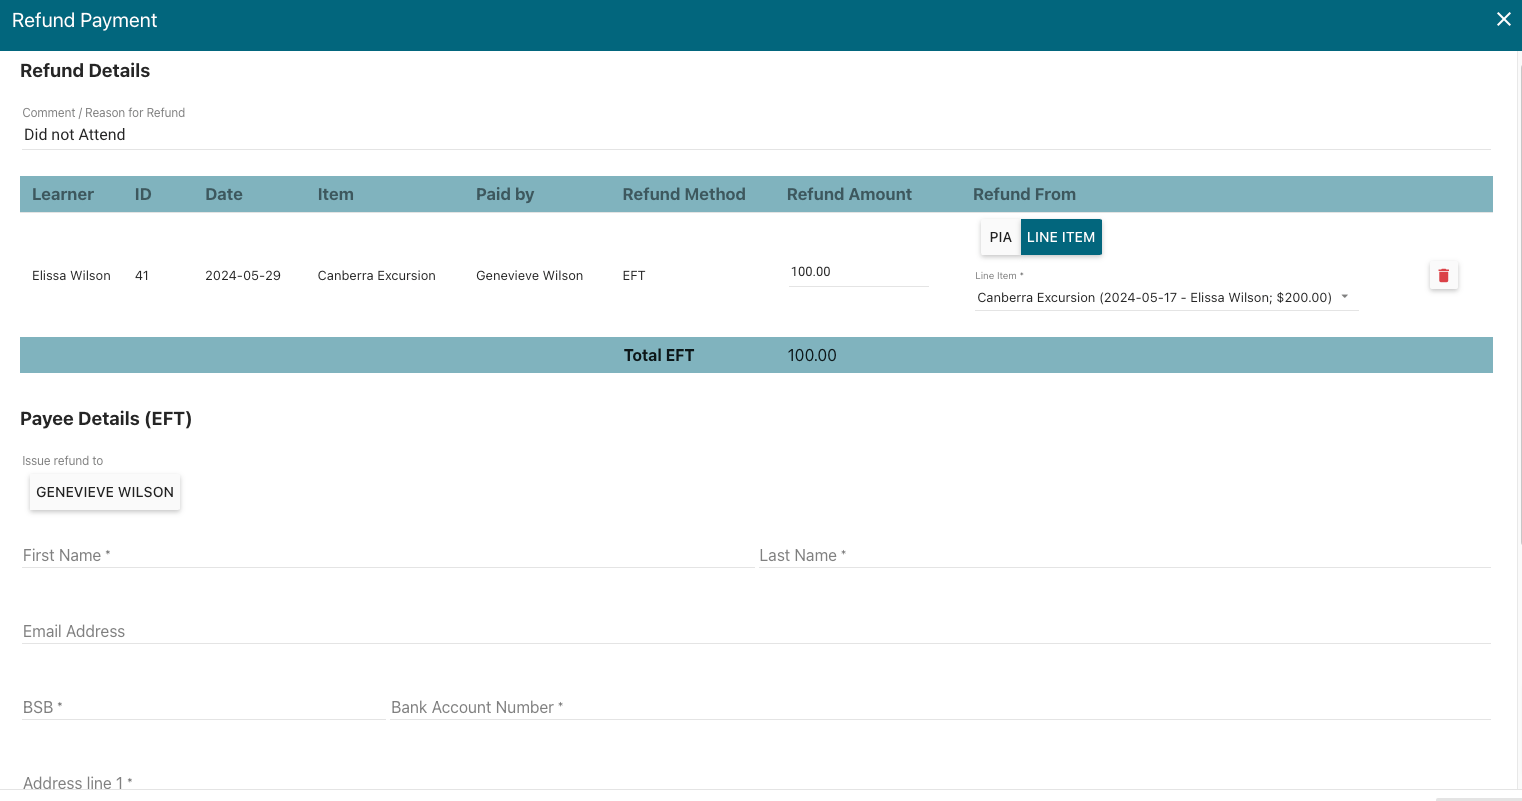
Task: Edit the Refund Amount value 100.00
Action: [x=857, y=272]
